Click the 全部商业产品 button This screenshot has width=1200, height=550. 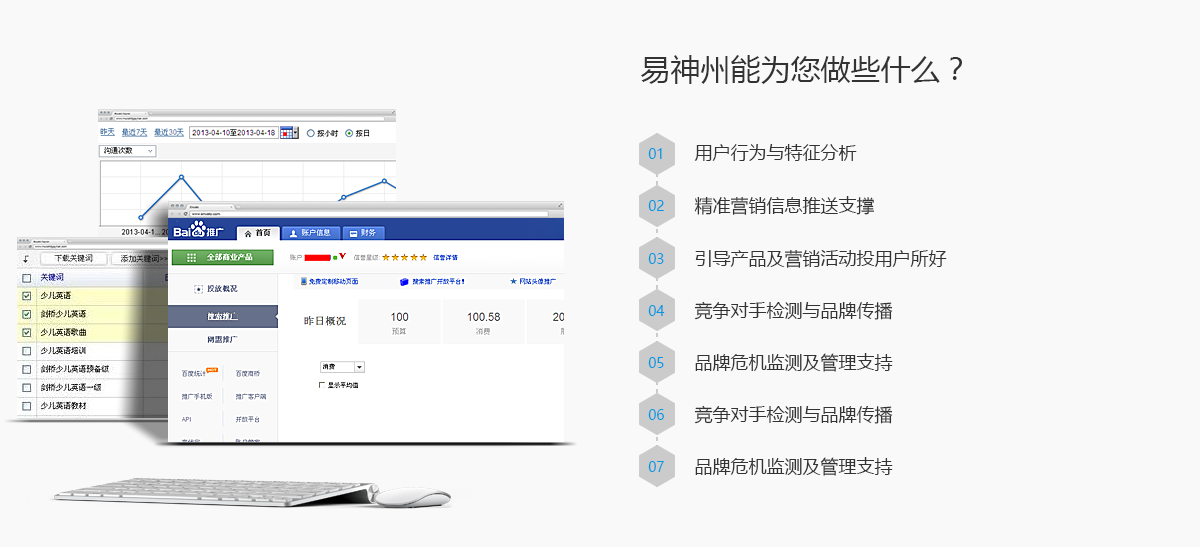222,257
